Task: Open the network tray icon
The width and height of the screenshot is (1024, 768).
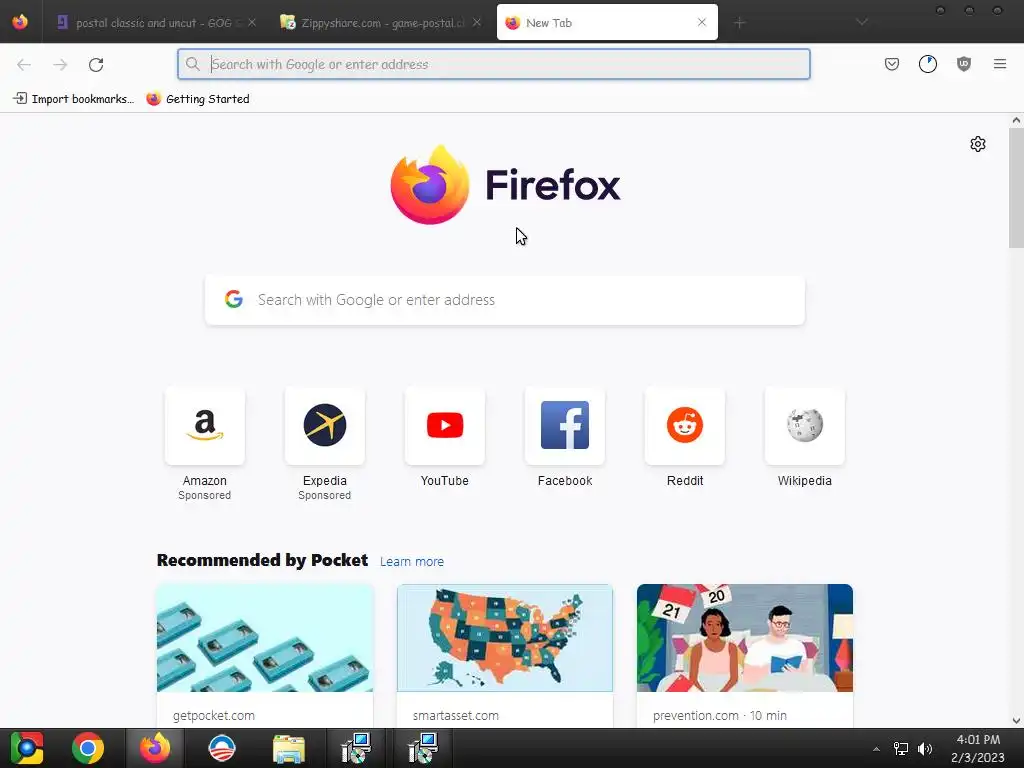Action: click(901, 749)
